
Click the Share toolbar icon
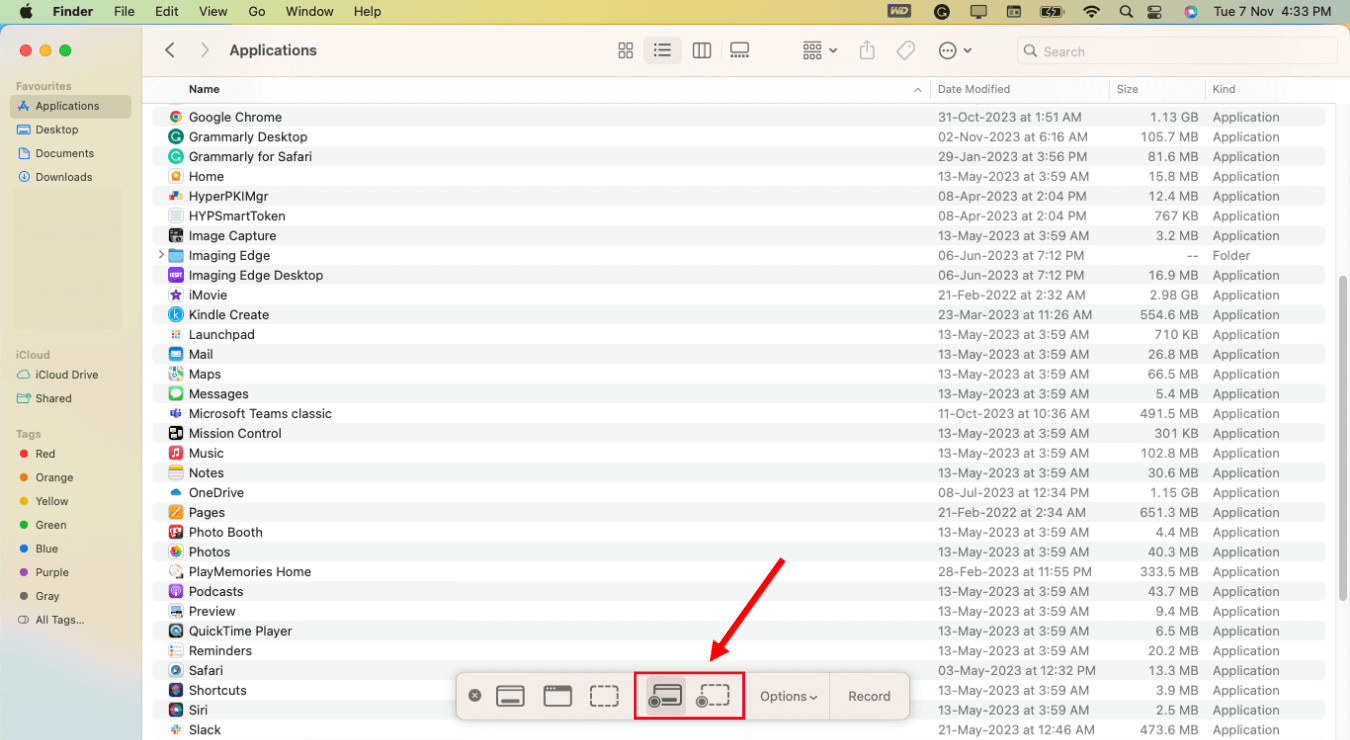tap(867, 50)
